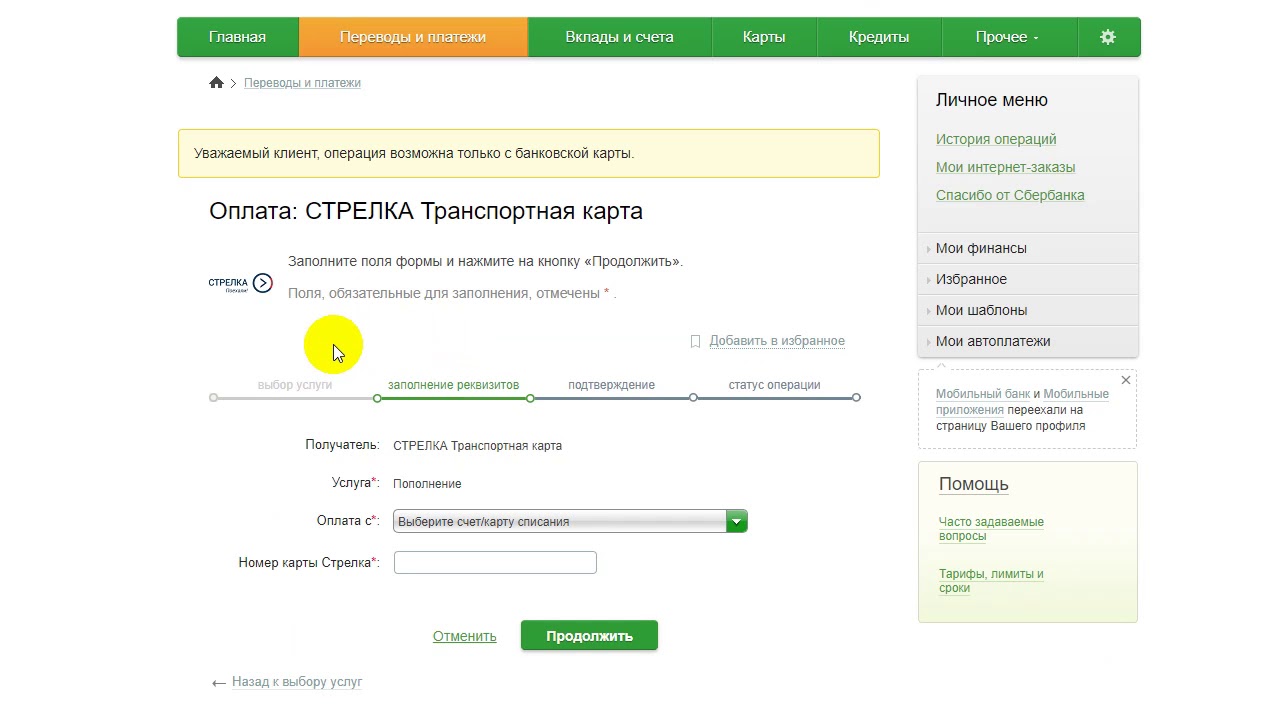Open settings gear in top navigation
This screenshot has width=1280, height=720.
tap(1108, 37)
